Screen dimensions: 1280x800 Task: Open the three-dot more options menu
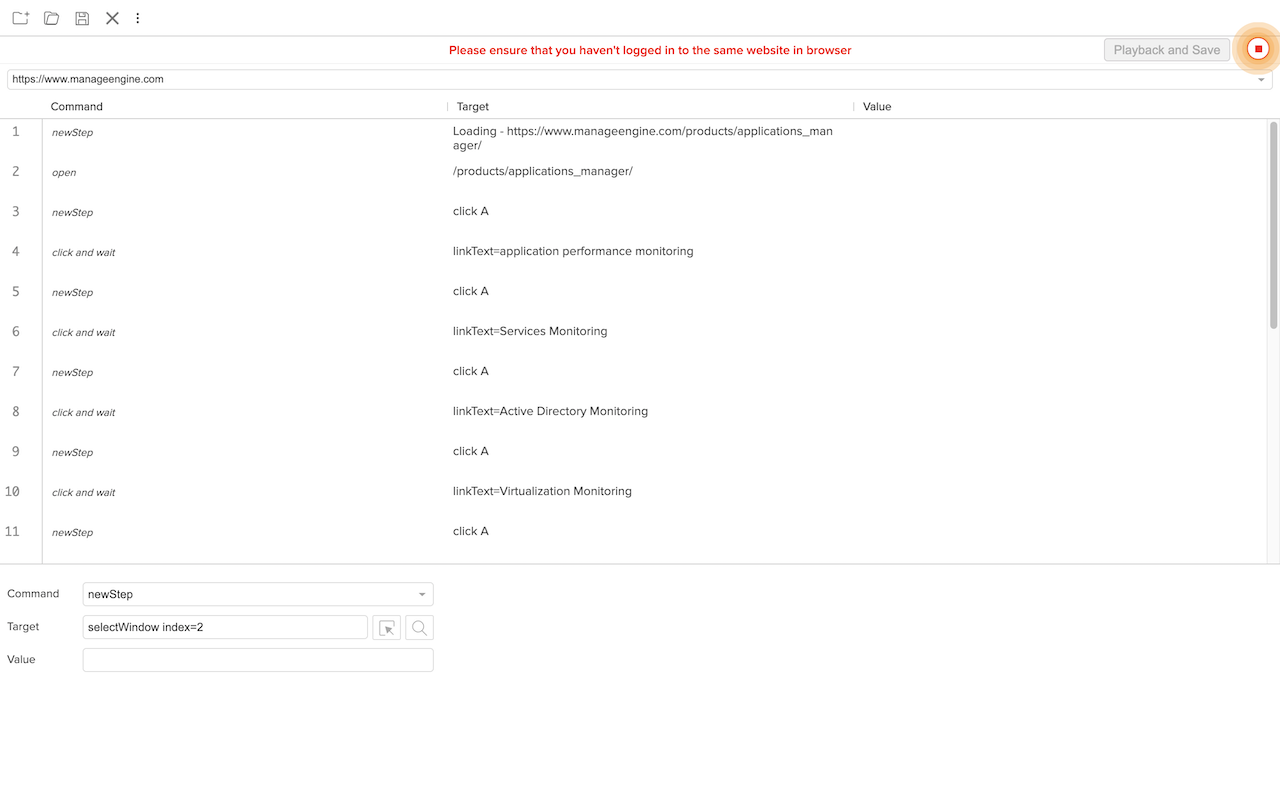click(138, 18)
